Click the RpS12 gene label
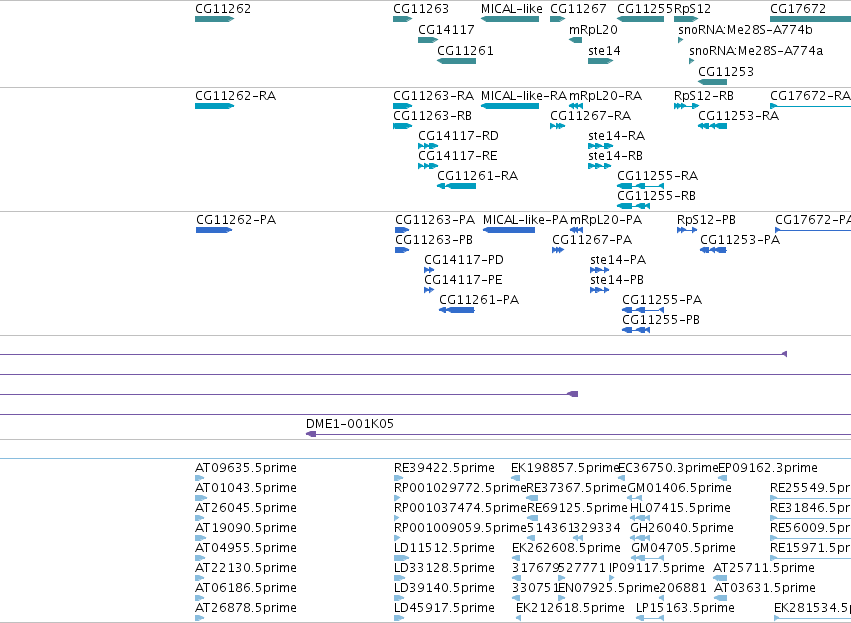The image size is (851, 623). click(x=692, y=9)
